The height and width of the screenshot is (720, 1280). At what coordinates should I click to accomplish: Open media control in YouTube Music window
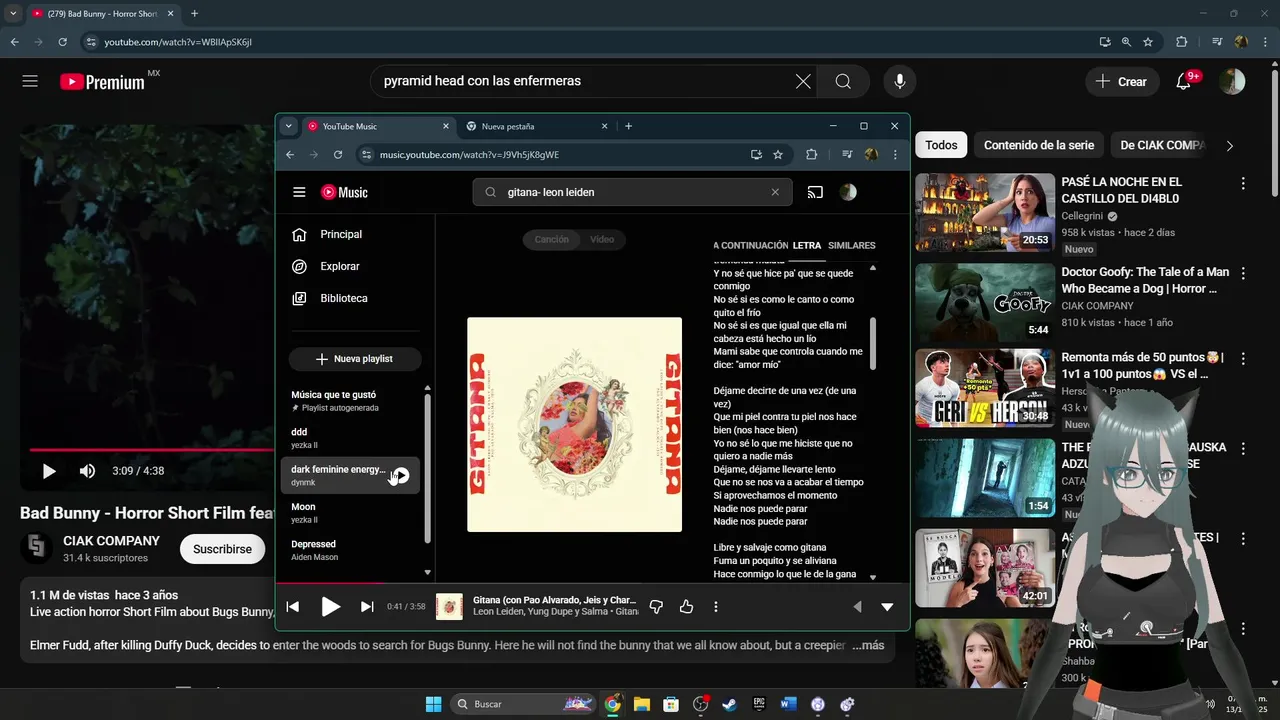click(847, 155)
